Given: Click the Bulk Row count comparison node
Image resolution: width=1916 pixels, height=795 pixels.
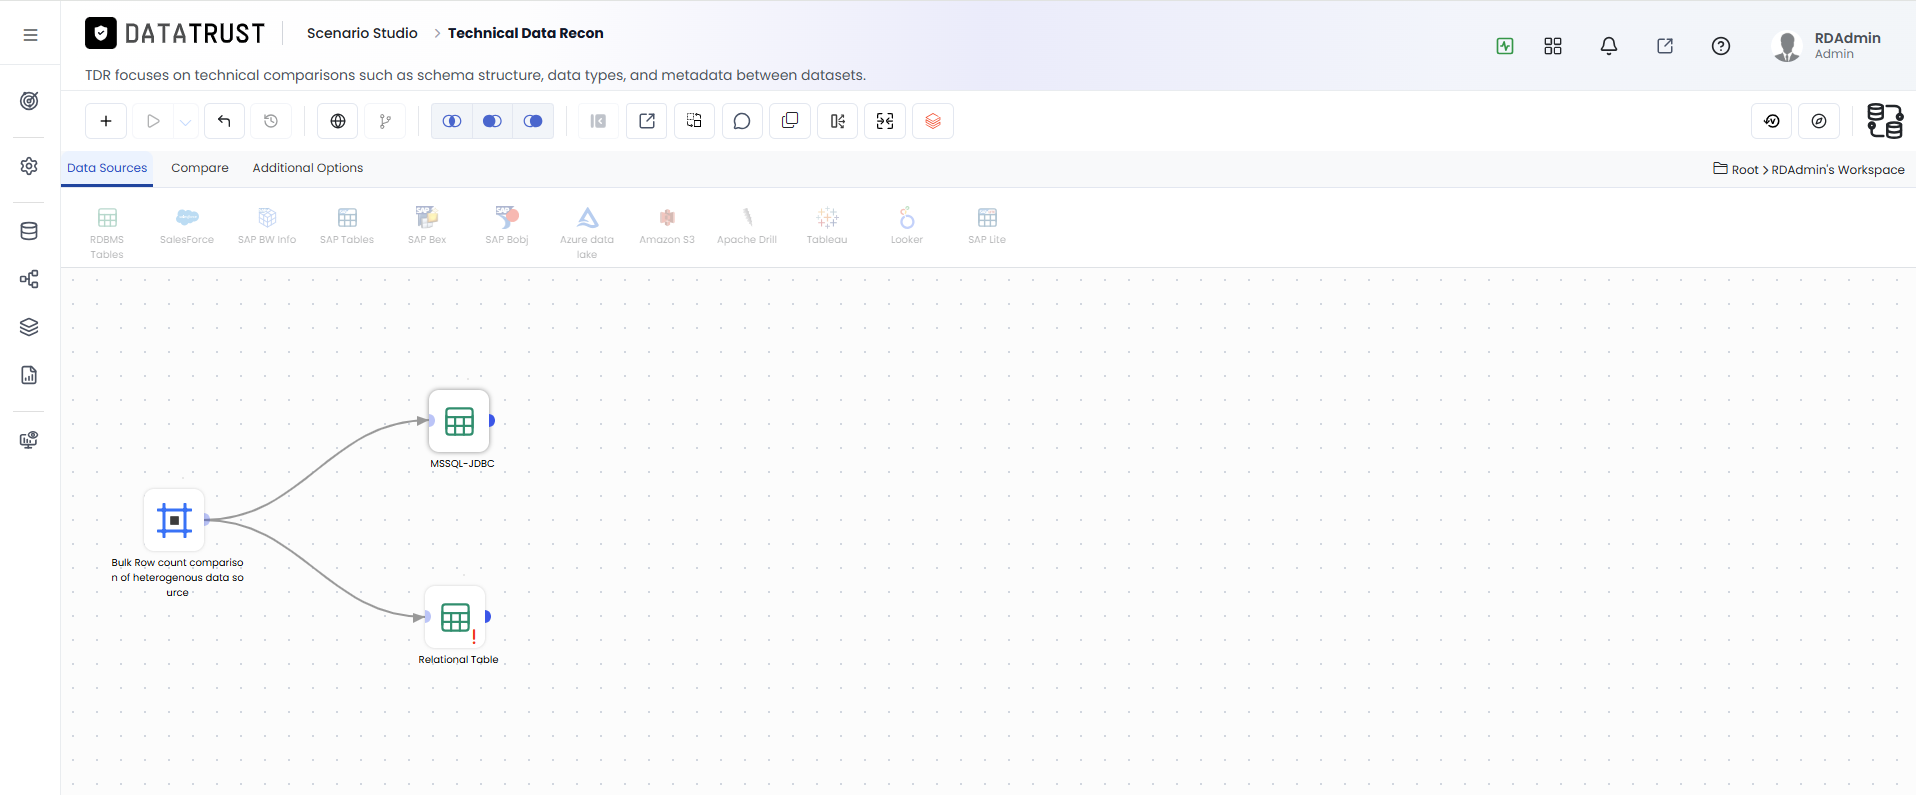Looking at the screenshot, I should point(174,520).
